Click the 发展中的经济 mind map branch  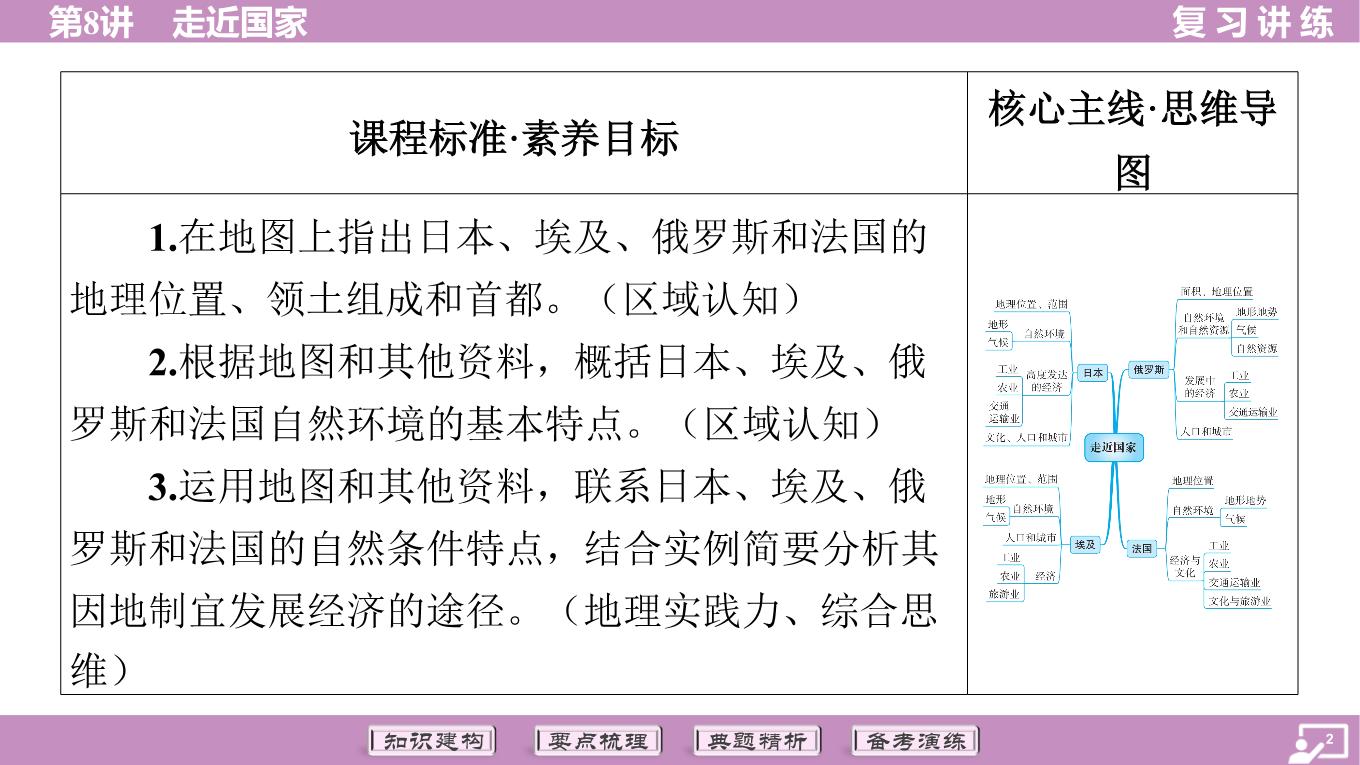(x=1199, y=387)
